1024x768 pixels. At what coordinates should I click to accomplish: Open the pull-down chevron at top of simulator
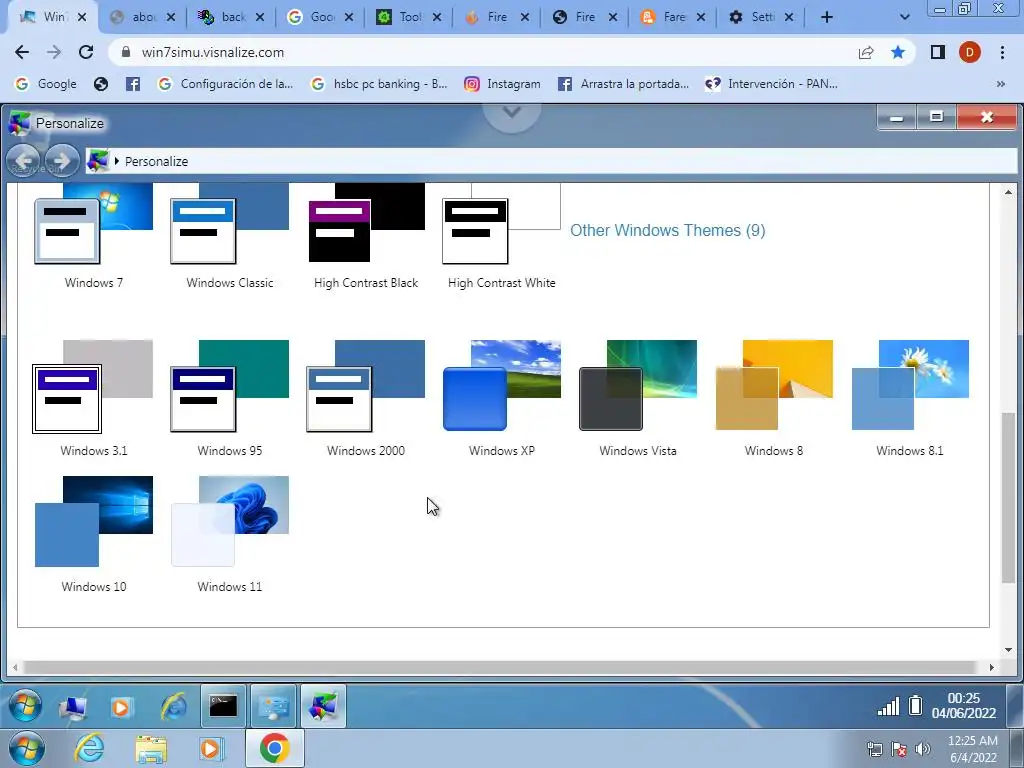(511, 112)
